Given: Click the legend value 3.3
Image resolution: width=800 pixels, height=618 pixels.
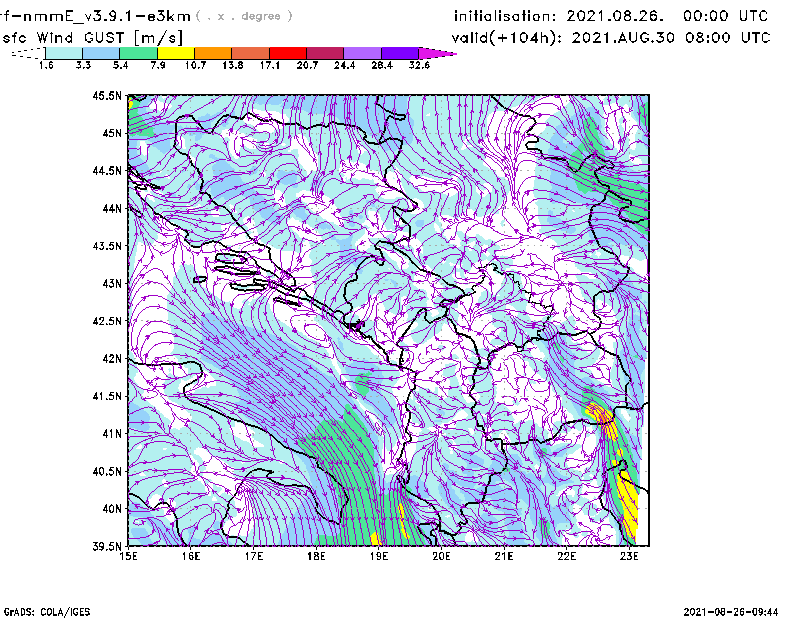Looking at the screenshot, I should click(x=83, y=65).
